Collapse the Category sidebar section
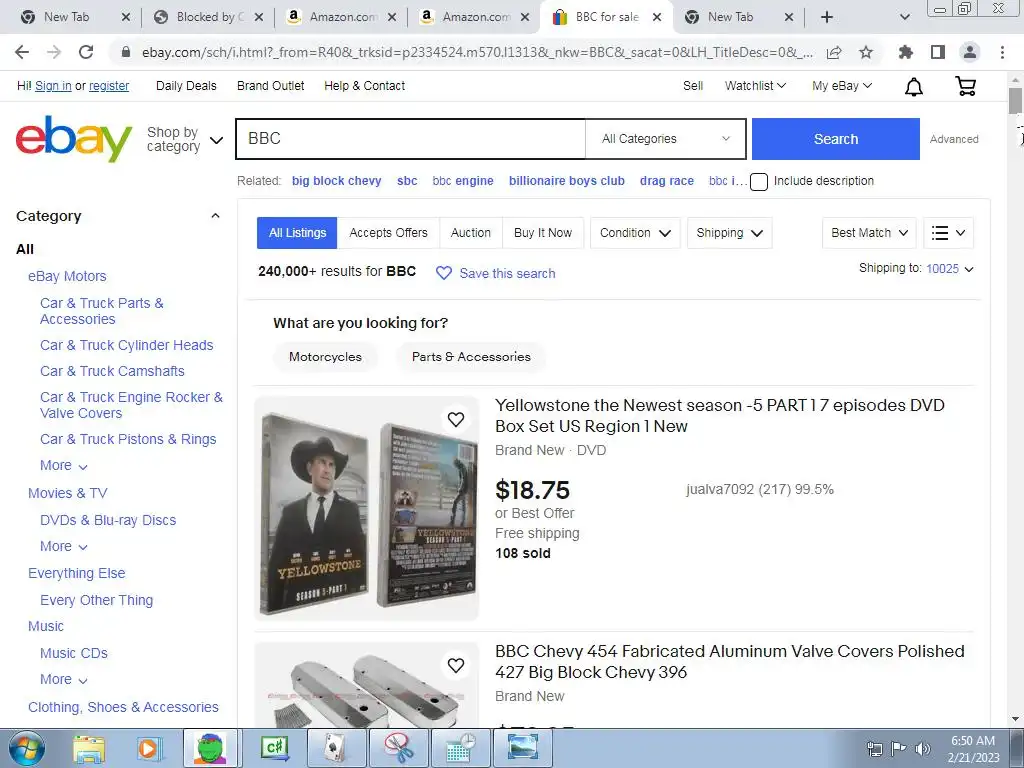1024x768 pixels. [216, 216]
